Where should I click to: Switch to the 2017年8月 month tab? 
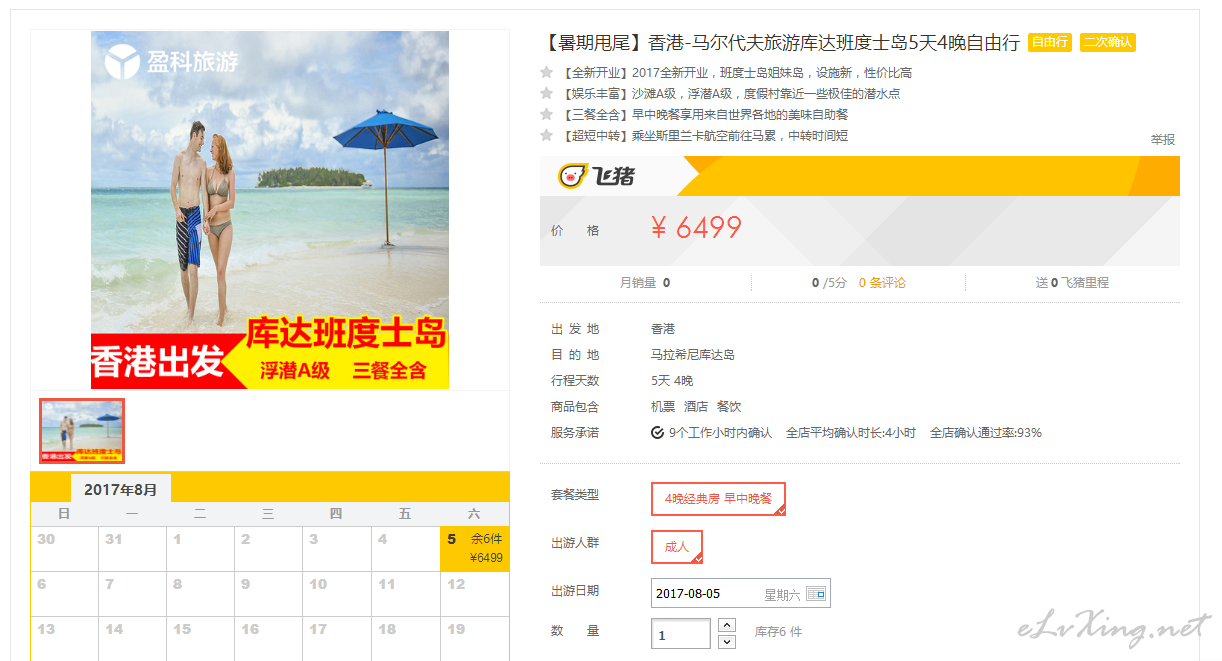(121, 489)
